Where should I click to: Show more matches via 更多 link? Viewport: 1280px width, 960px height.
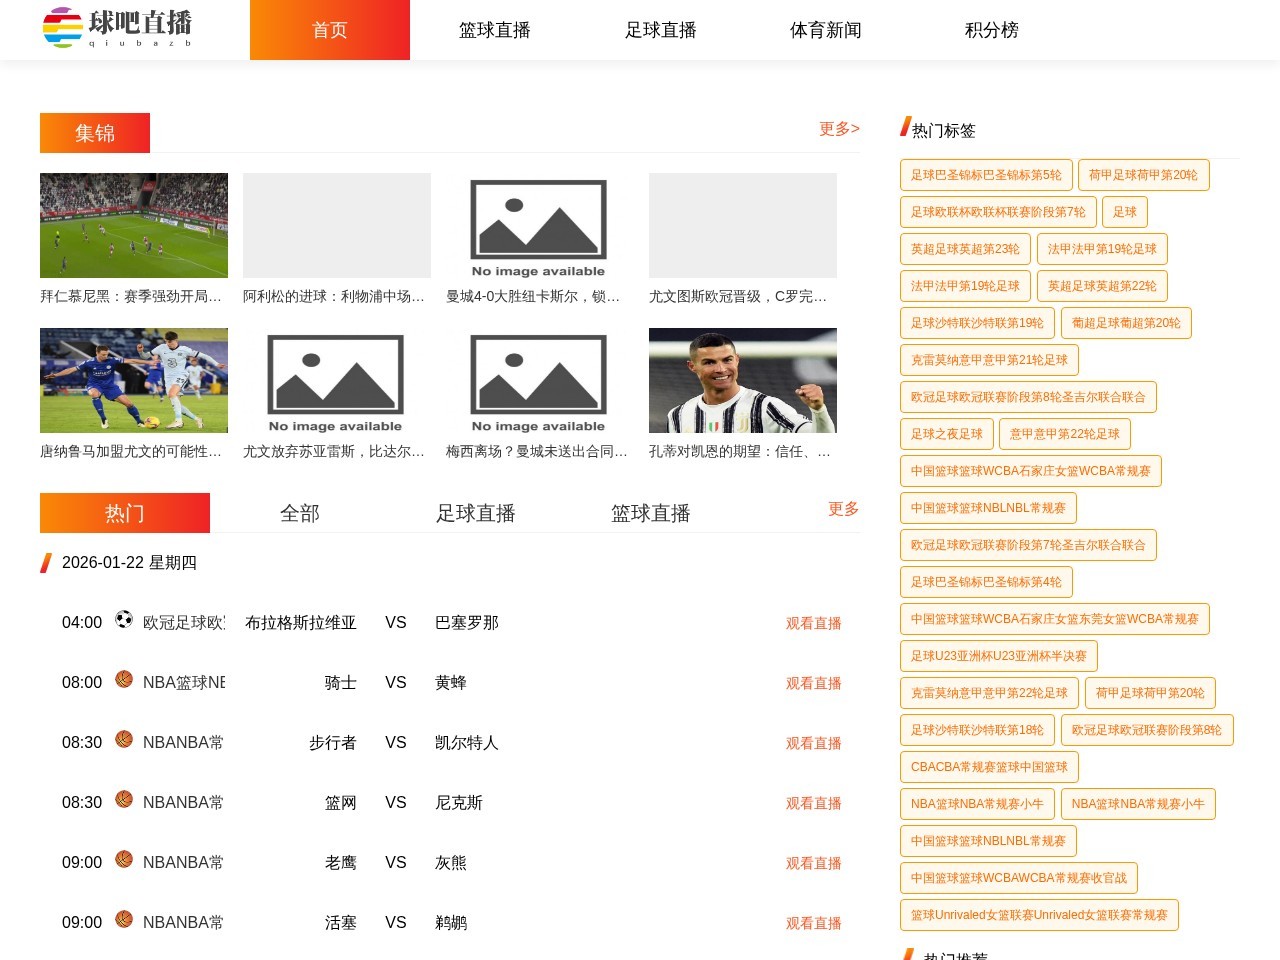click(843, 509)
